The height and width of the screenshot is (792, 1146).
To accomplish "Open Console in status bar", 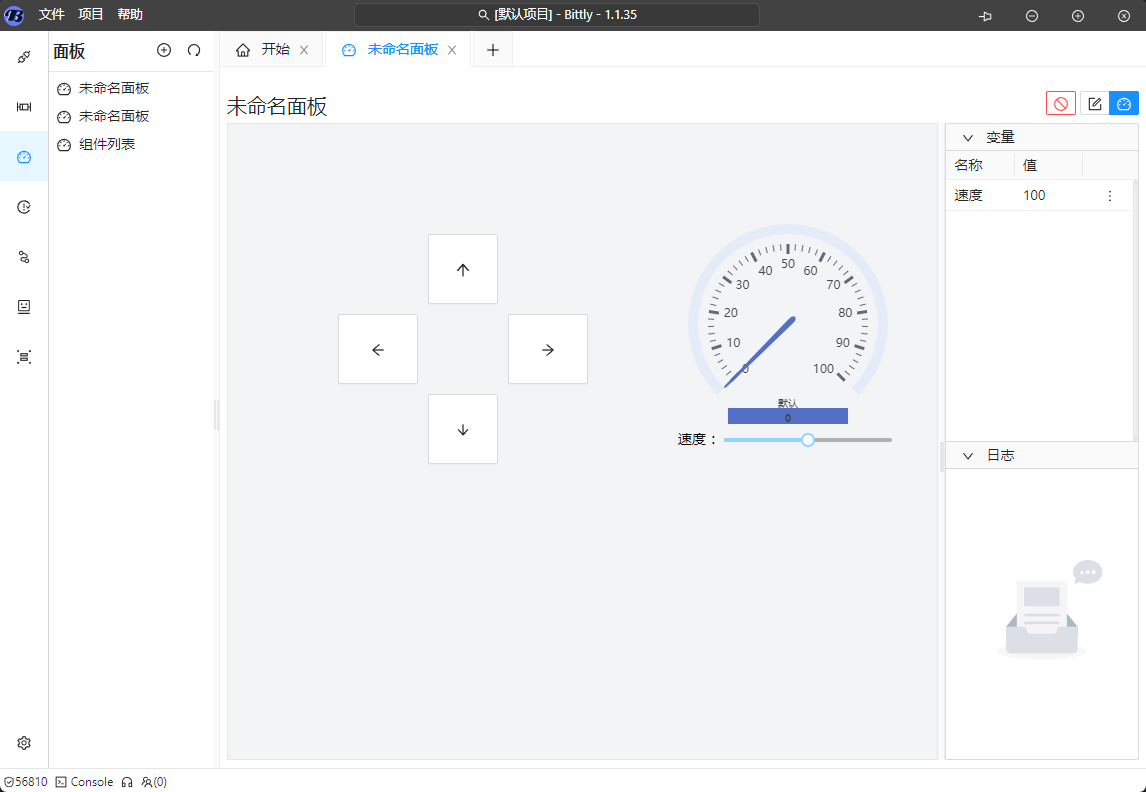I will click(84, 782).
